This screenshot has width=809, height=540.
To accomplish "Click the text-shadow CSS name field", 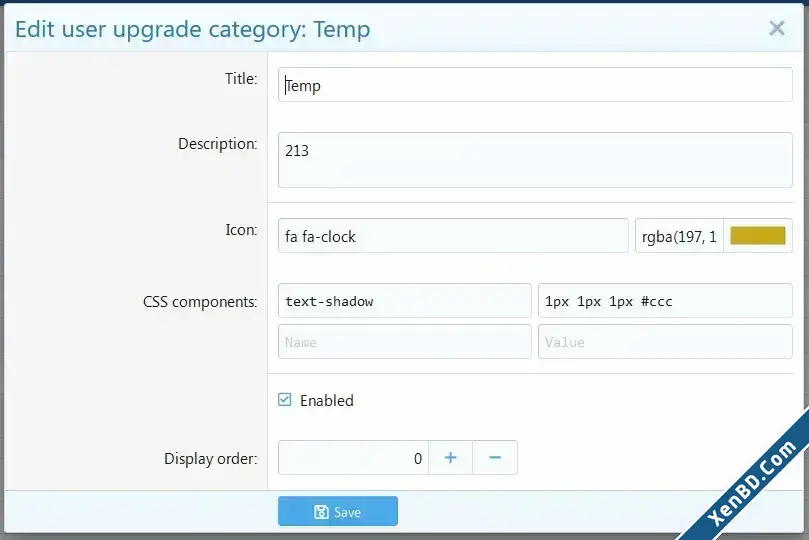I will pyautogui.click(x=404, y=301).
